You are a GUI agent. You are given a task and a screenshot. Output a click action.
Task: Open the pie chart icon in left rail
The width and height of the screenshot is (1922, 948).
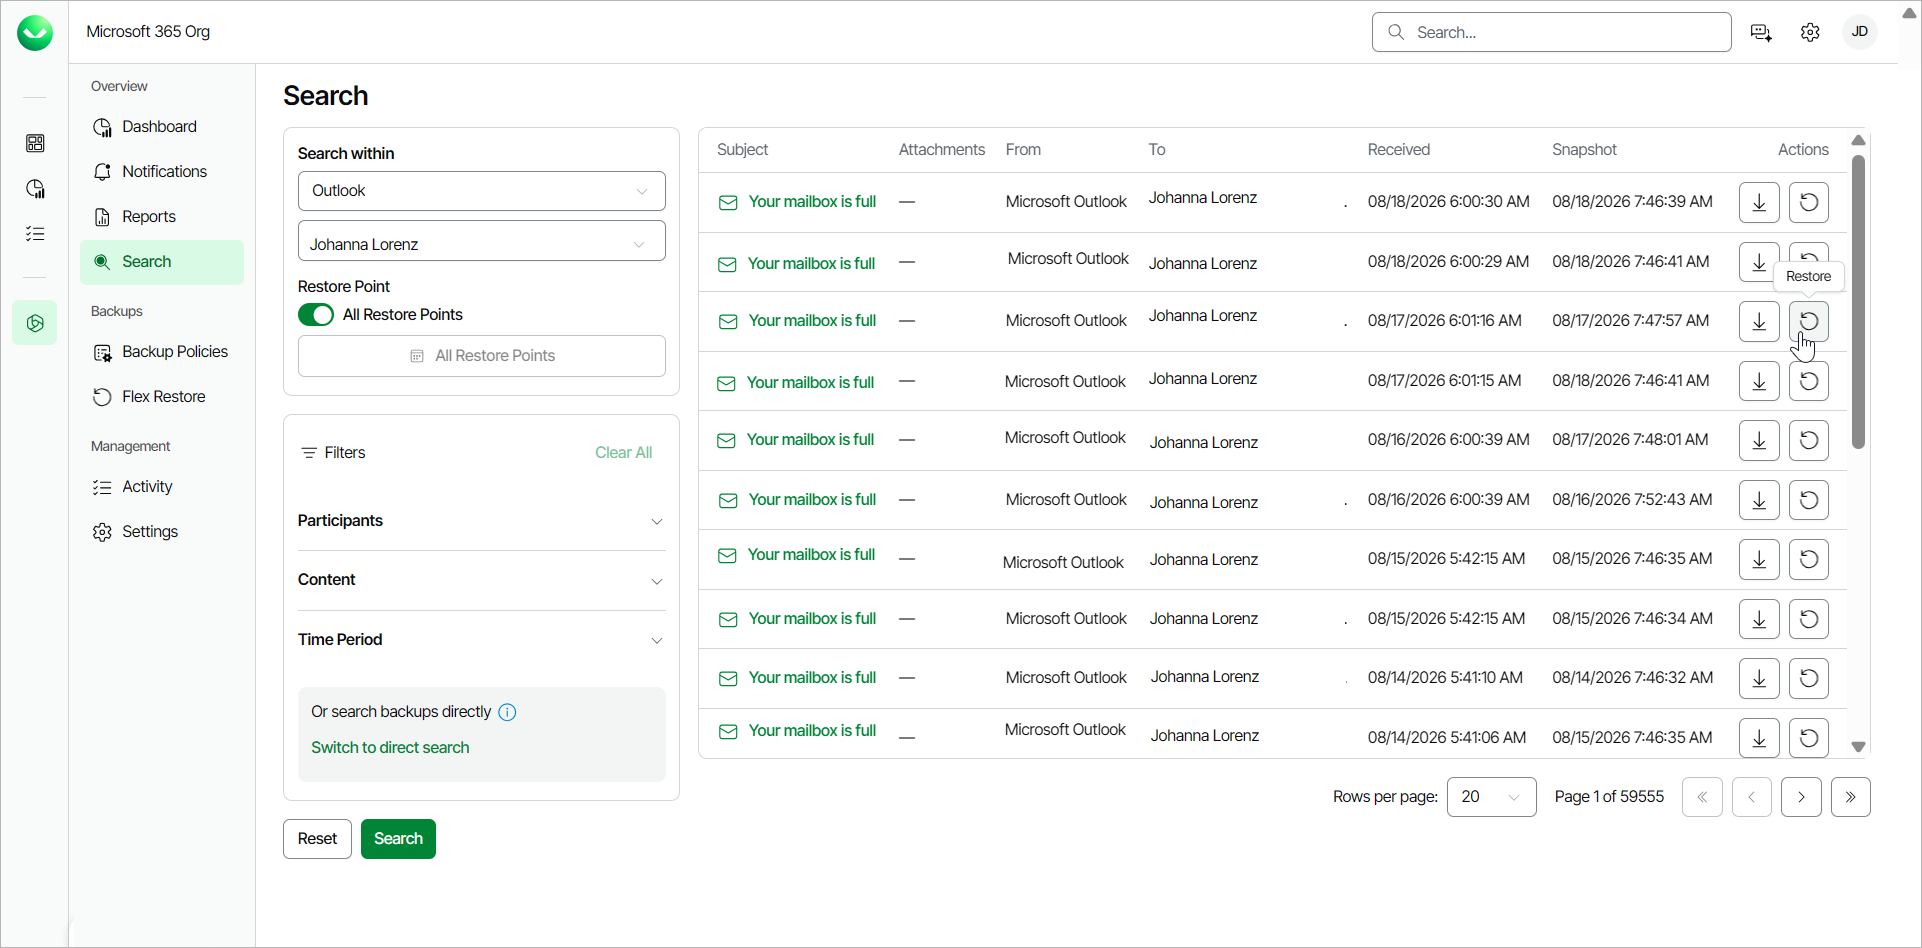tap(35, 189)
